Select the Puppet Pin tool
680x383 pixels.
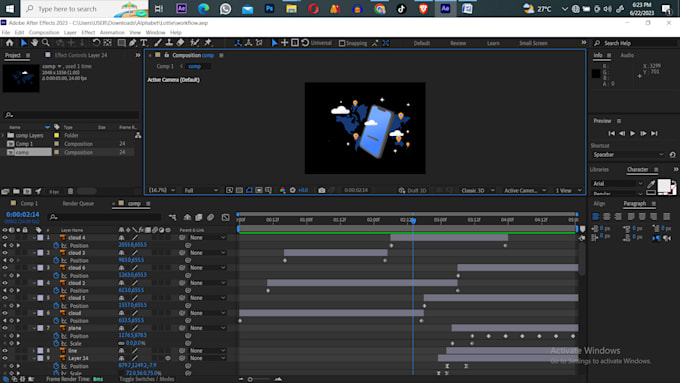(x=208, y=43)
